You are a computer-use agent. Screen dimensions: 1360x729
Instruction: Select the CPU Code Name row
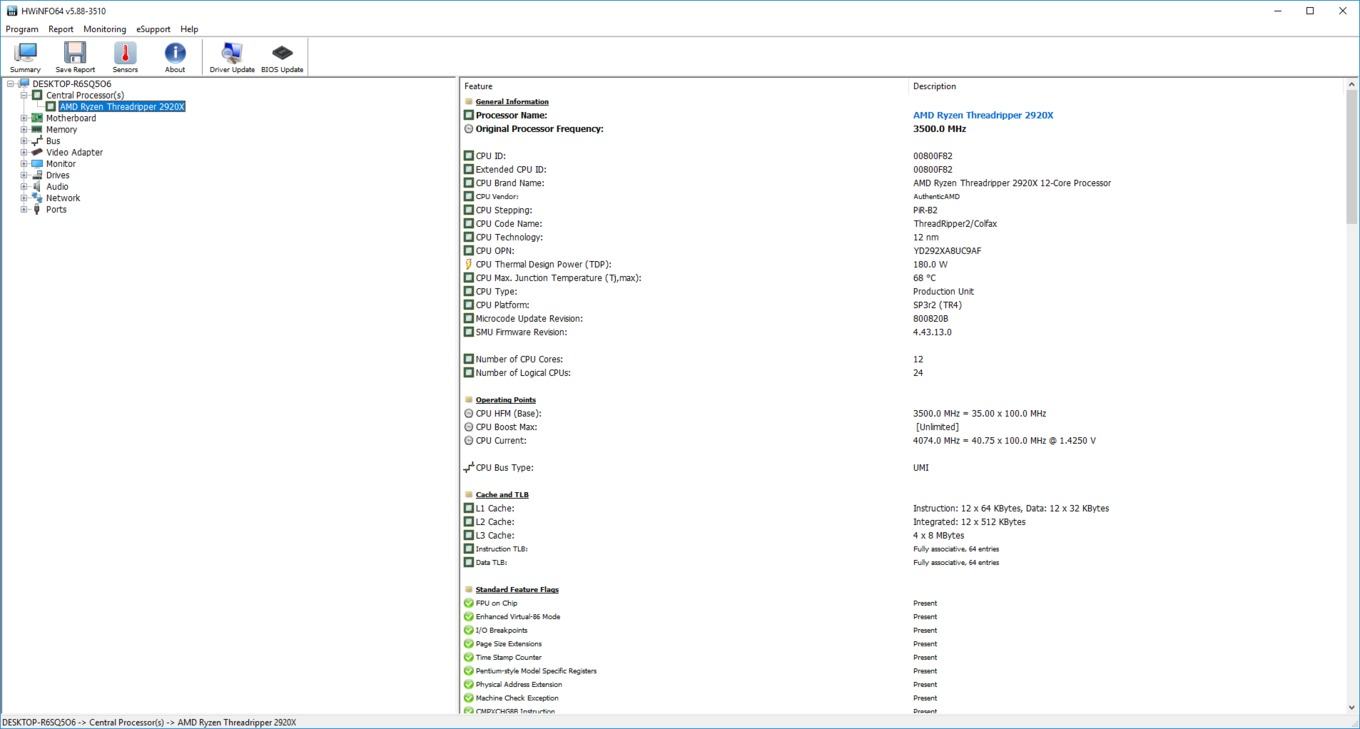point(903,224)
